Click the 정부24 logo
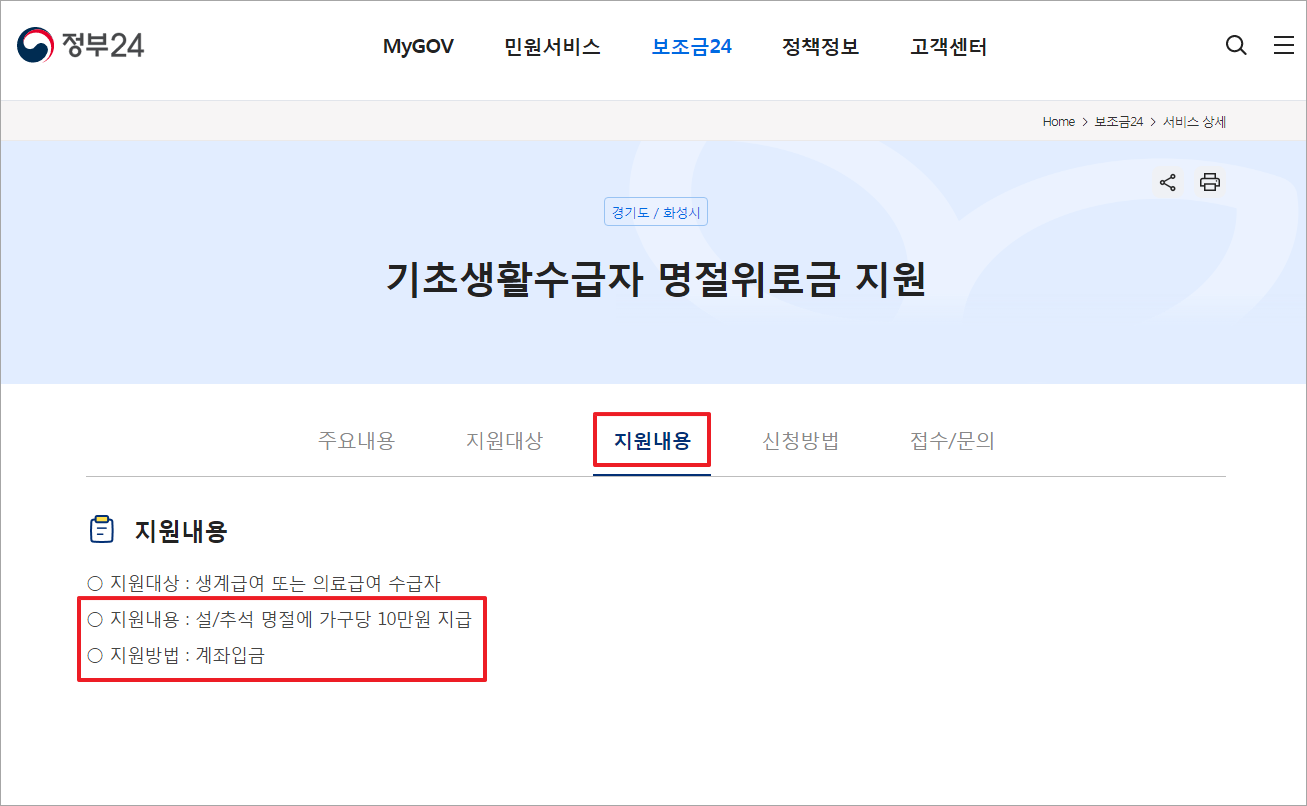 click(x=80, y=44)
